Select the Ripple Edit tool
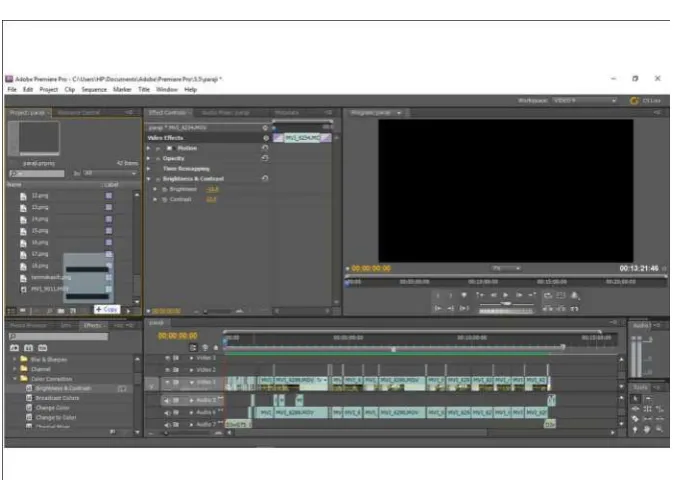Viewport: 677px width, 480px height. (x=636, y=409)
